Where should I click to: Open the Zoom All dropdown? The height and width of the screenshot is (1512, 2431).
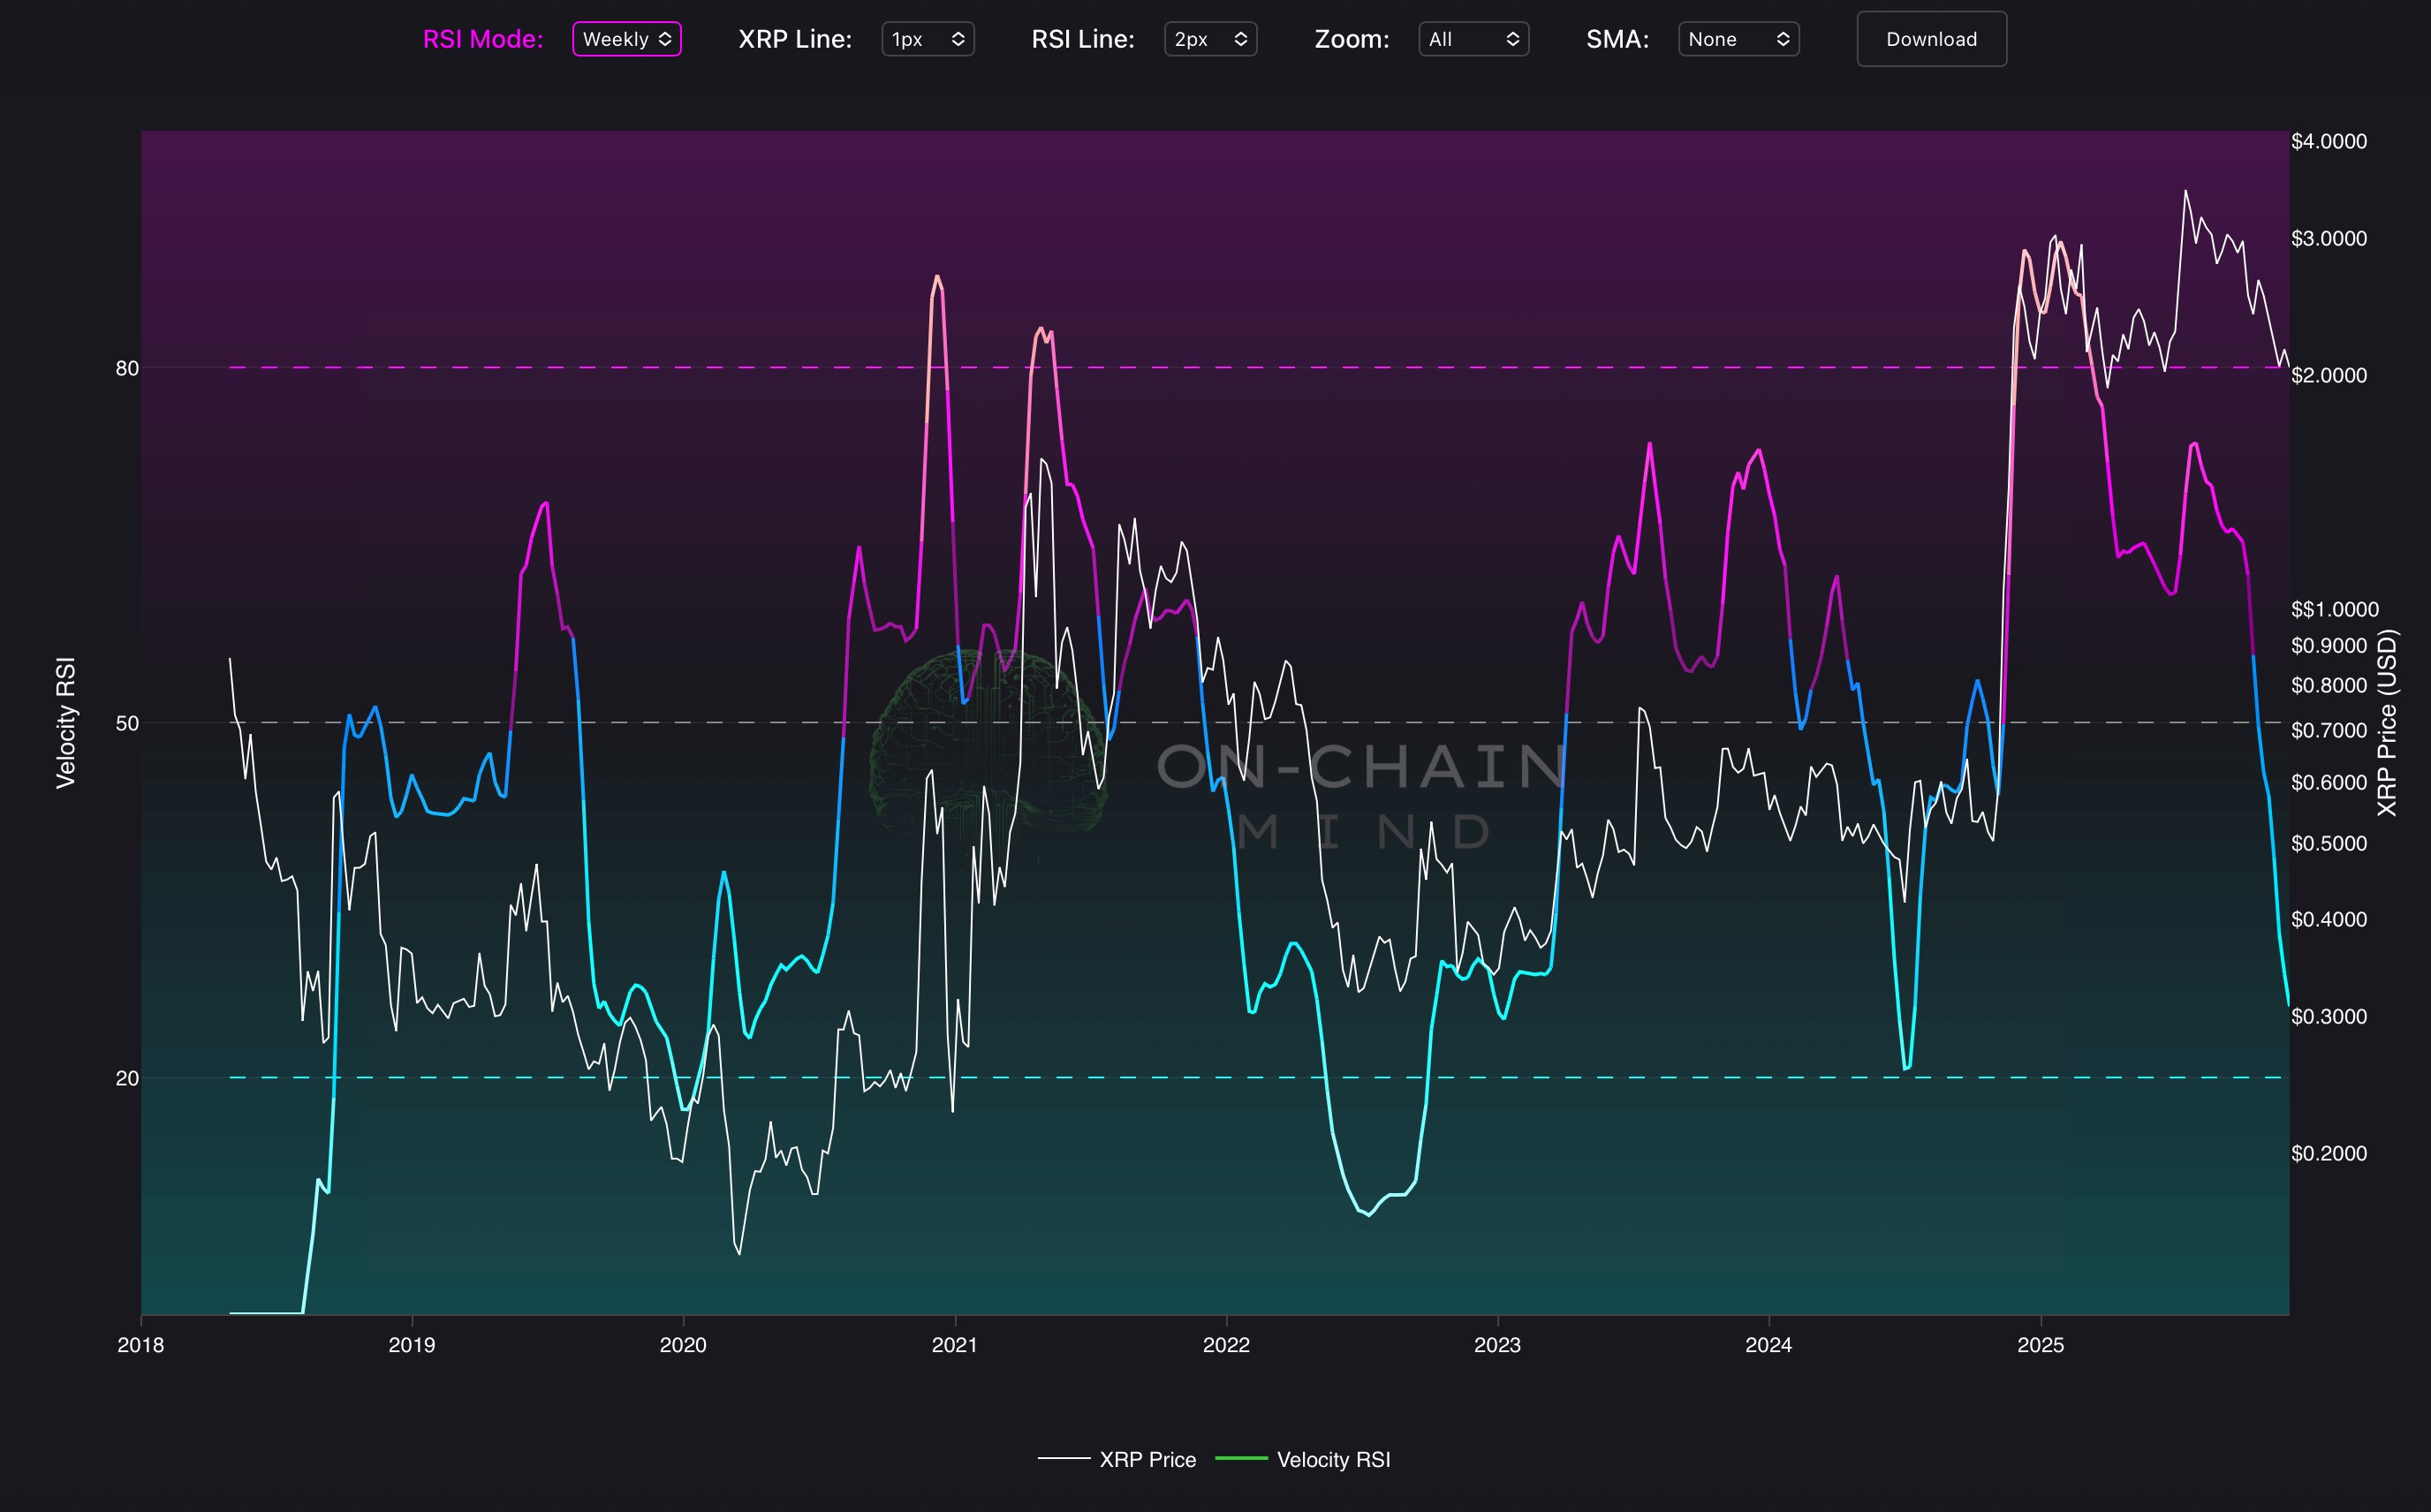click(x=1472, y=39)
